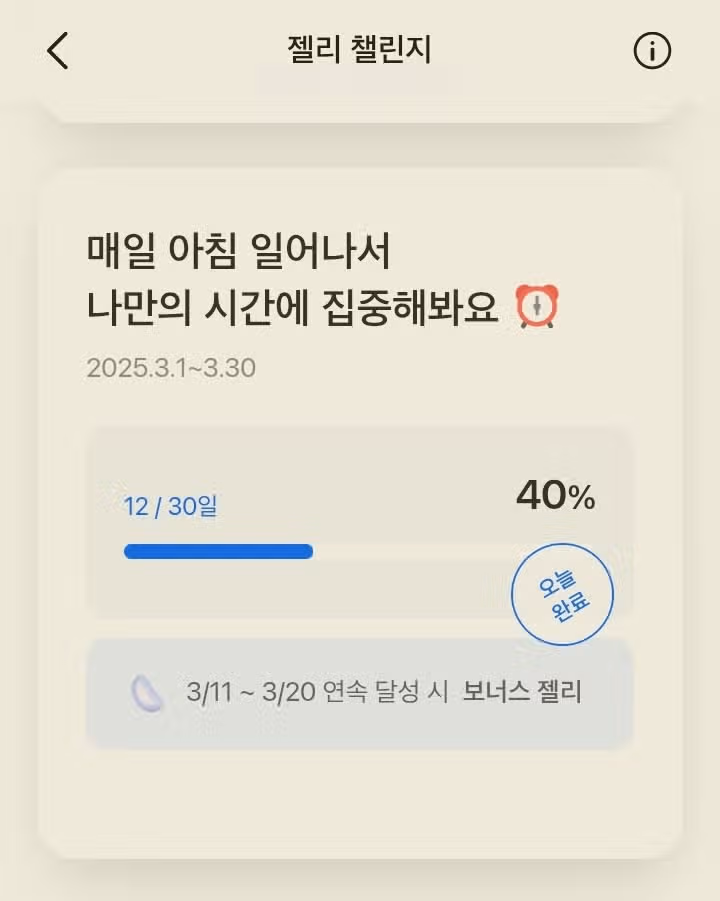Screen dimensions: 720x901
Task: Tap the 보너스 젤리 label
Action: pyautogui.click(x=522, y=691)
